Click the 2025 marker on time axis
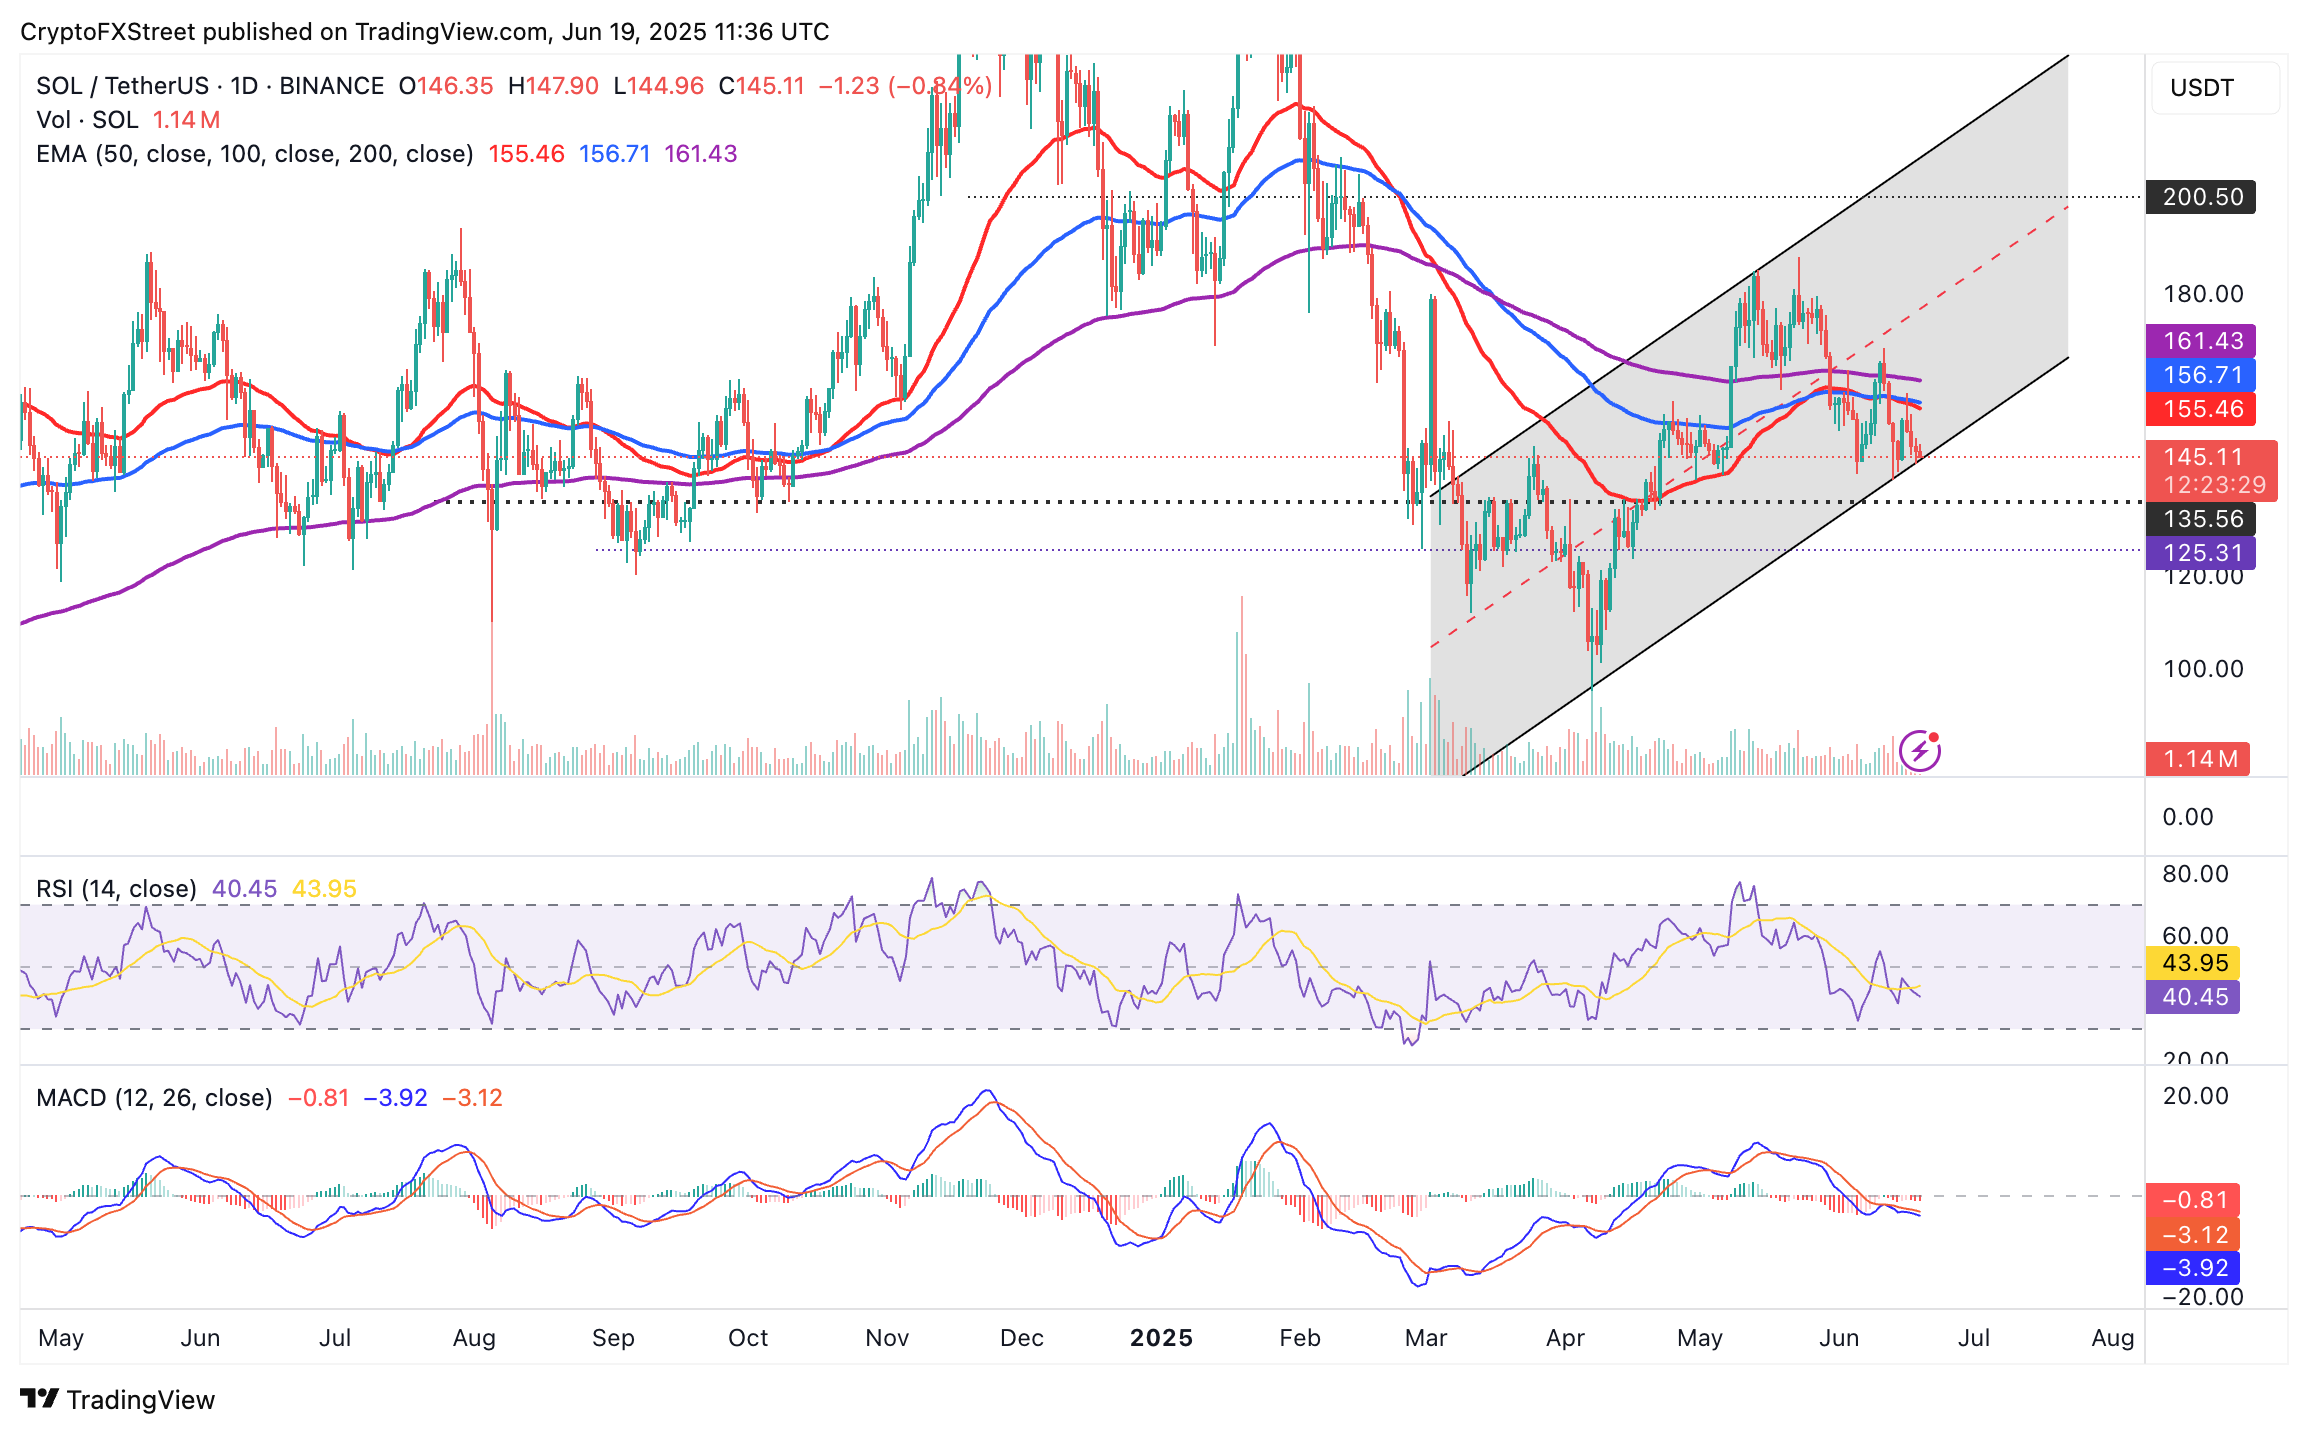The height and width of the screenshot is (1434, 2308). coord(1160,1338)
